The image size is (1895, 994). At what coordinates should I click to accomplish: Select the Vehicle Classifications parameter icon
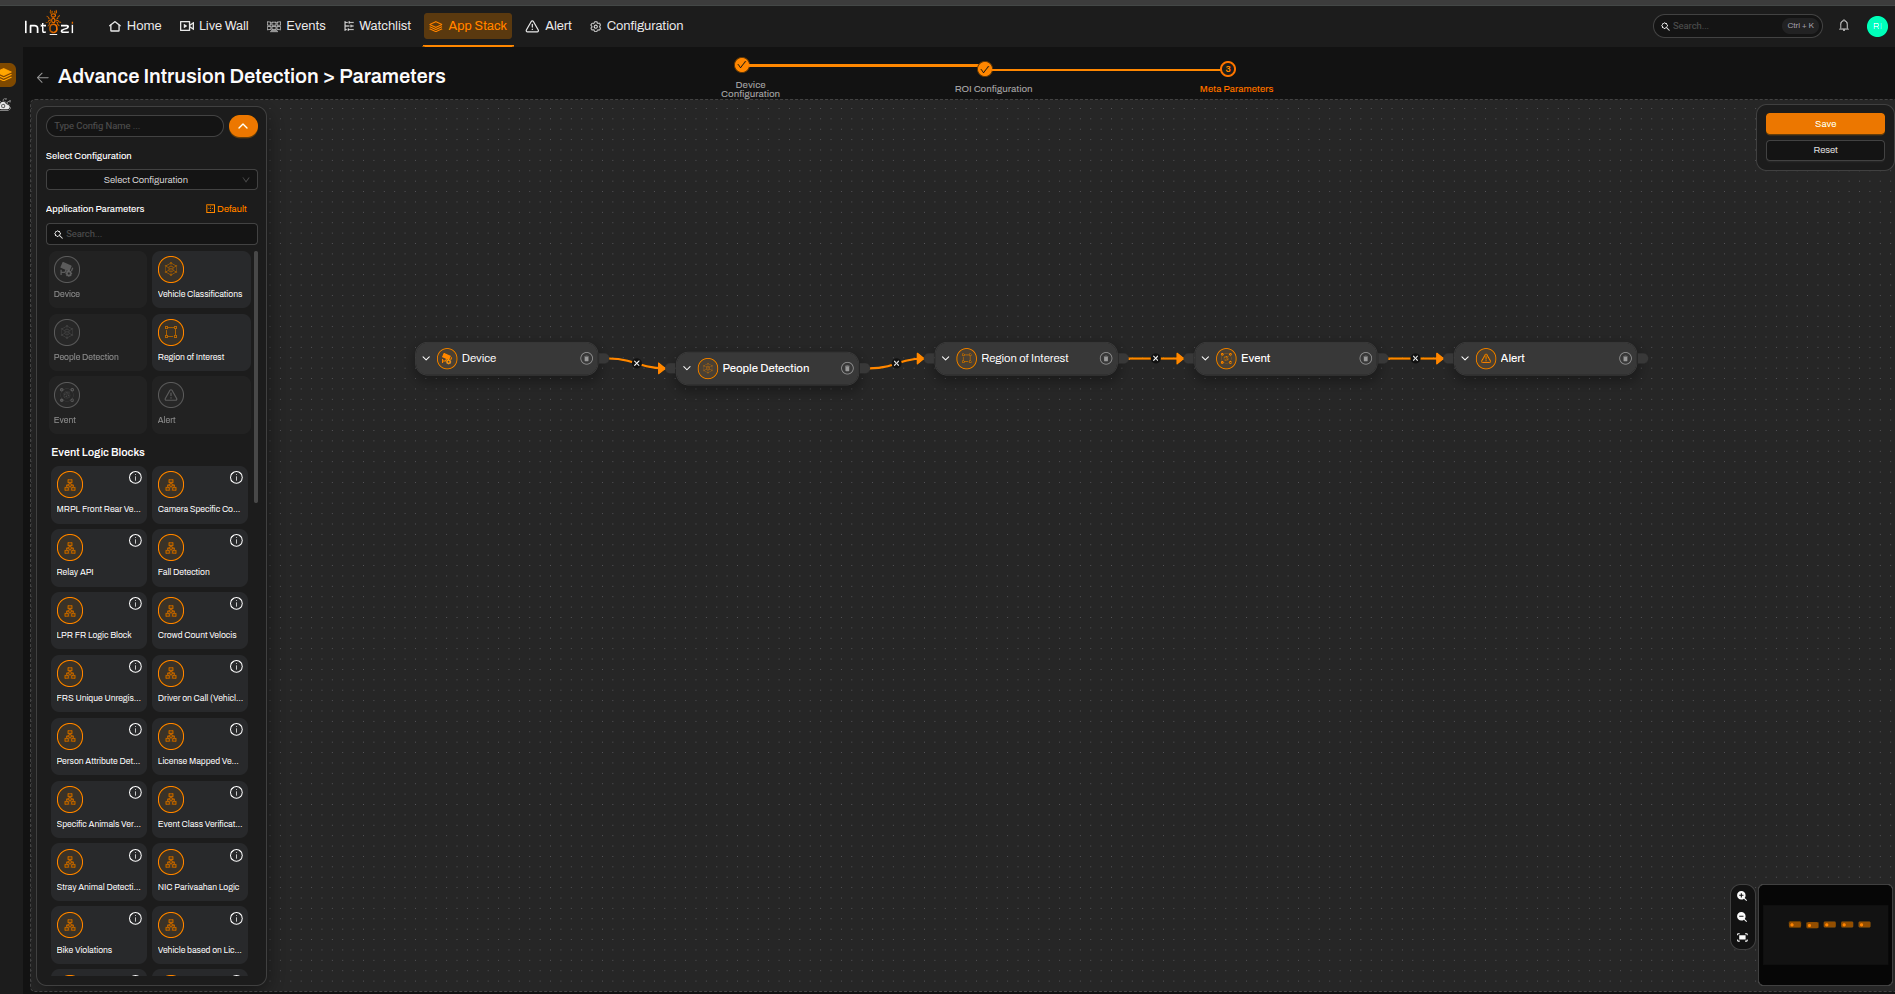click(171, 269)
